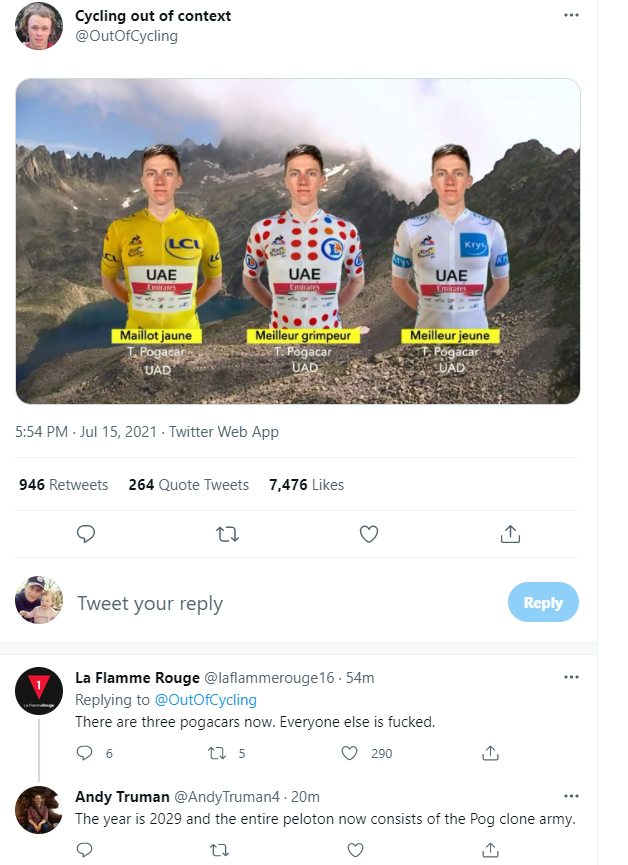
Task: Like Andy Truman's reply
Action: click(x=355, y=851)
